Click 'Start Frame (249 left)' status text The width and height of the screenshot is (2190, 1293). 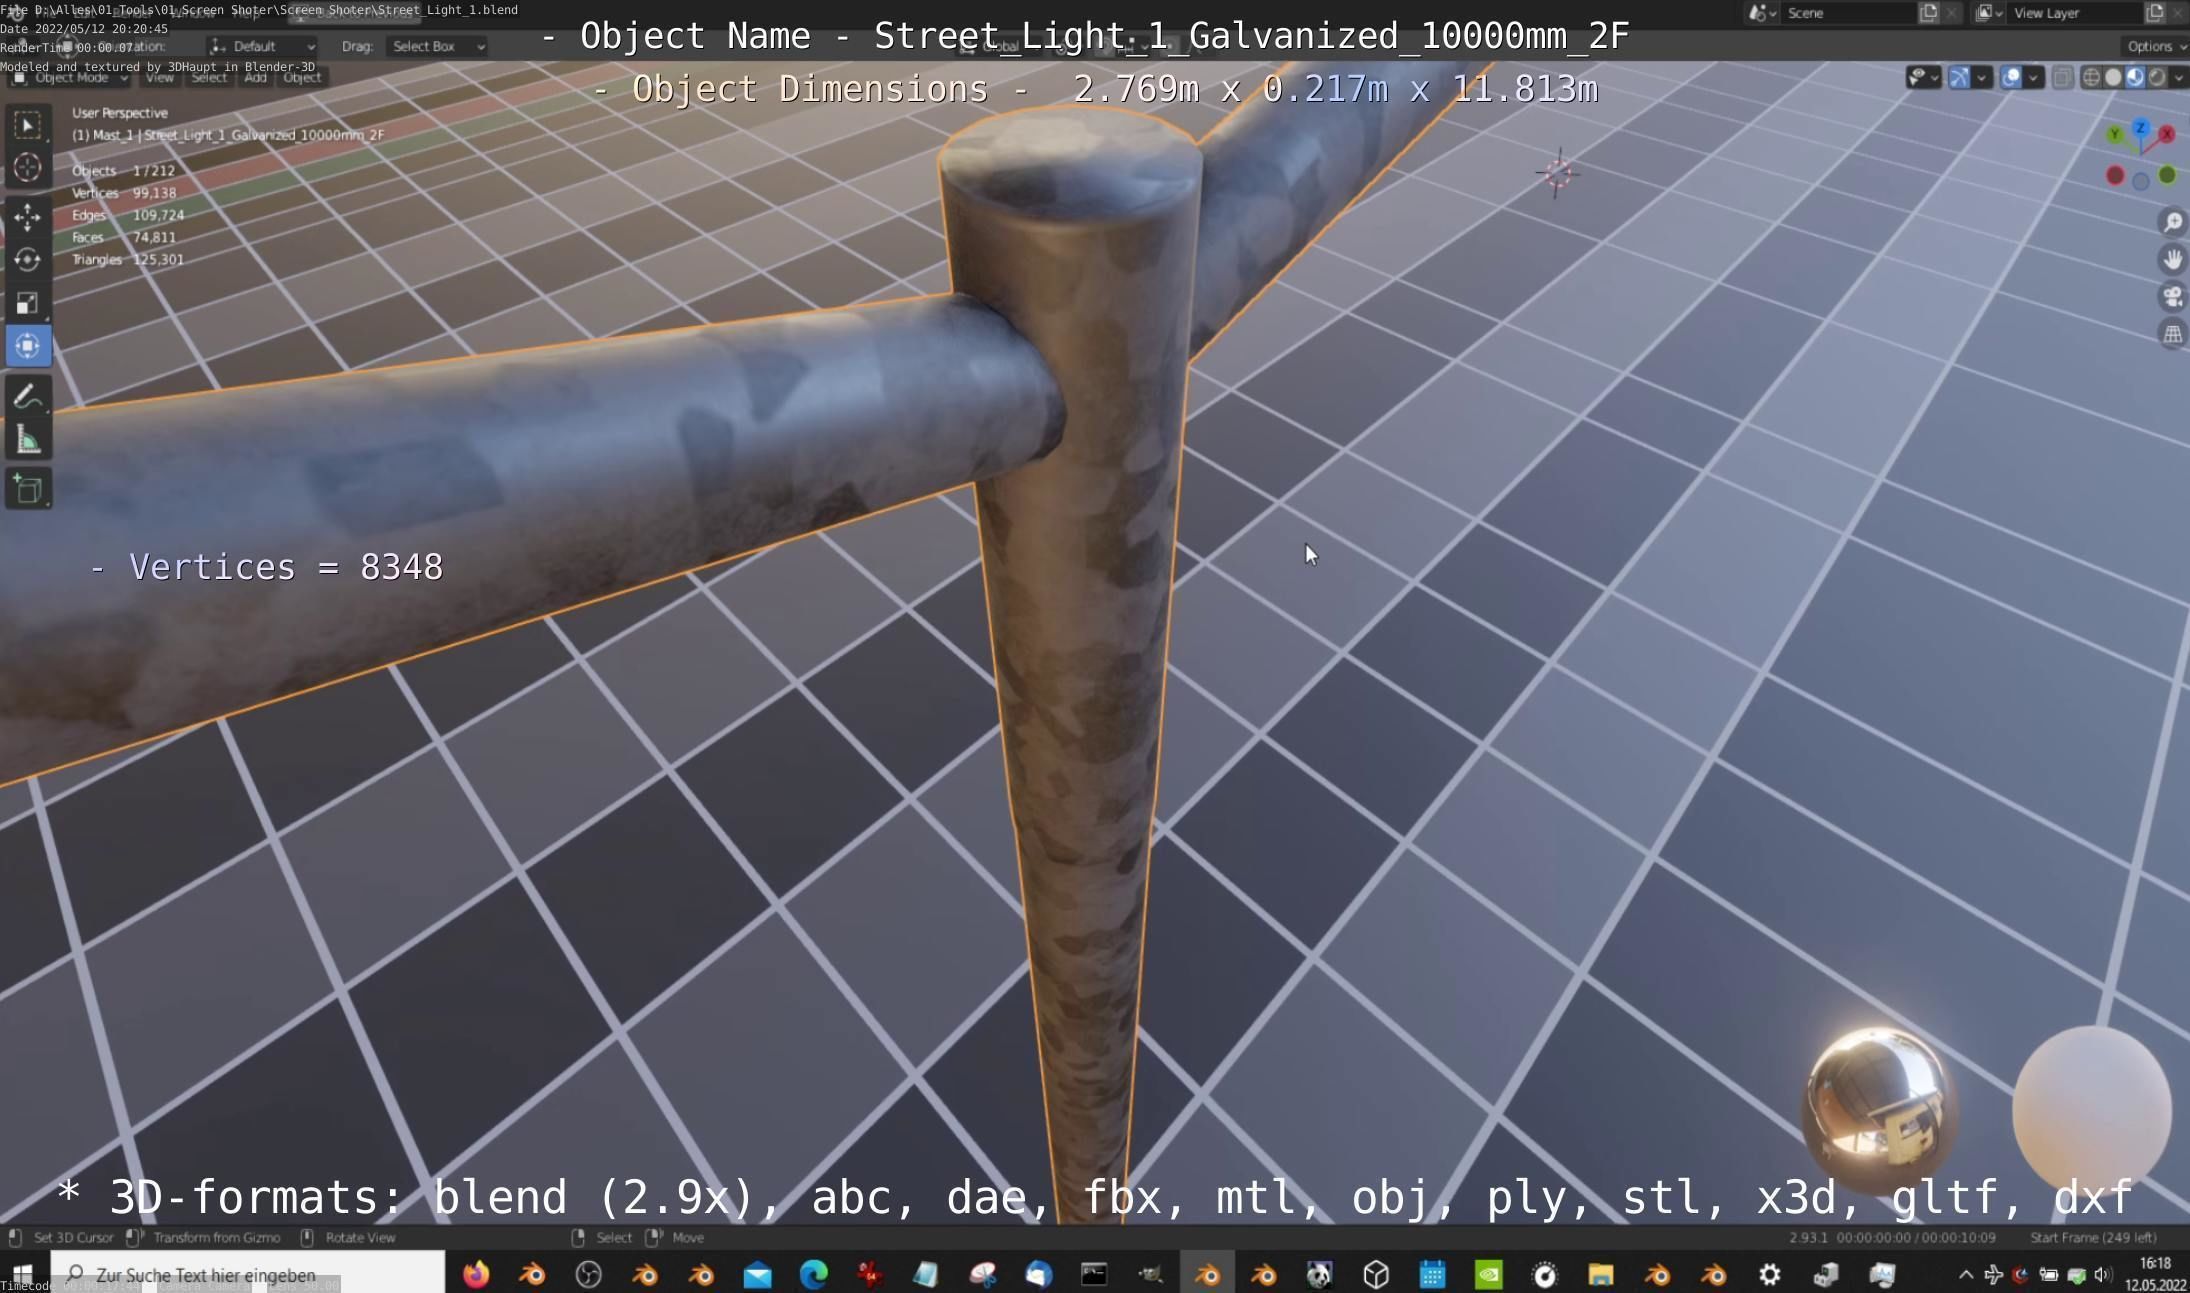coord(2093,1237)
